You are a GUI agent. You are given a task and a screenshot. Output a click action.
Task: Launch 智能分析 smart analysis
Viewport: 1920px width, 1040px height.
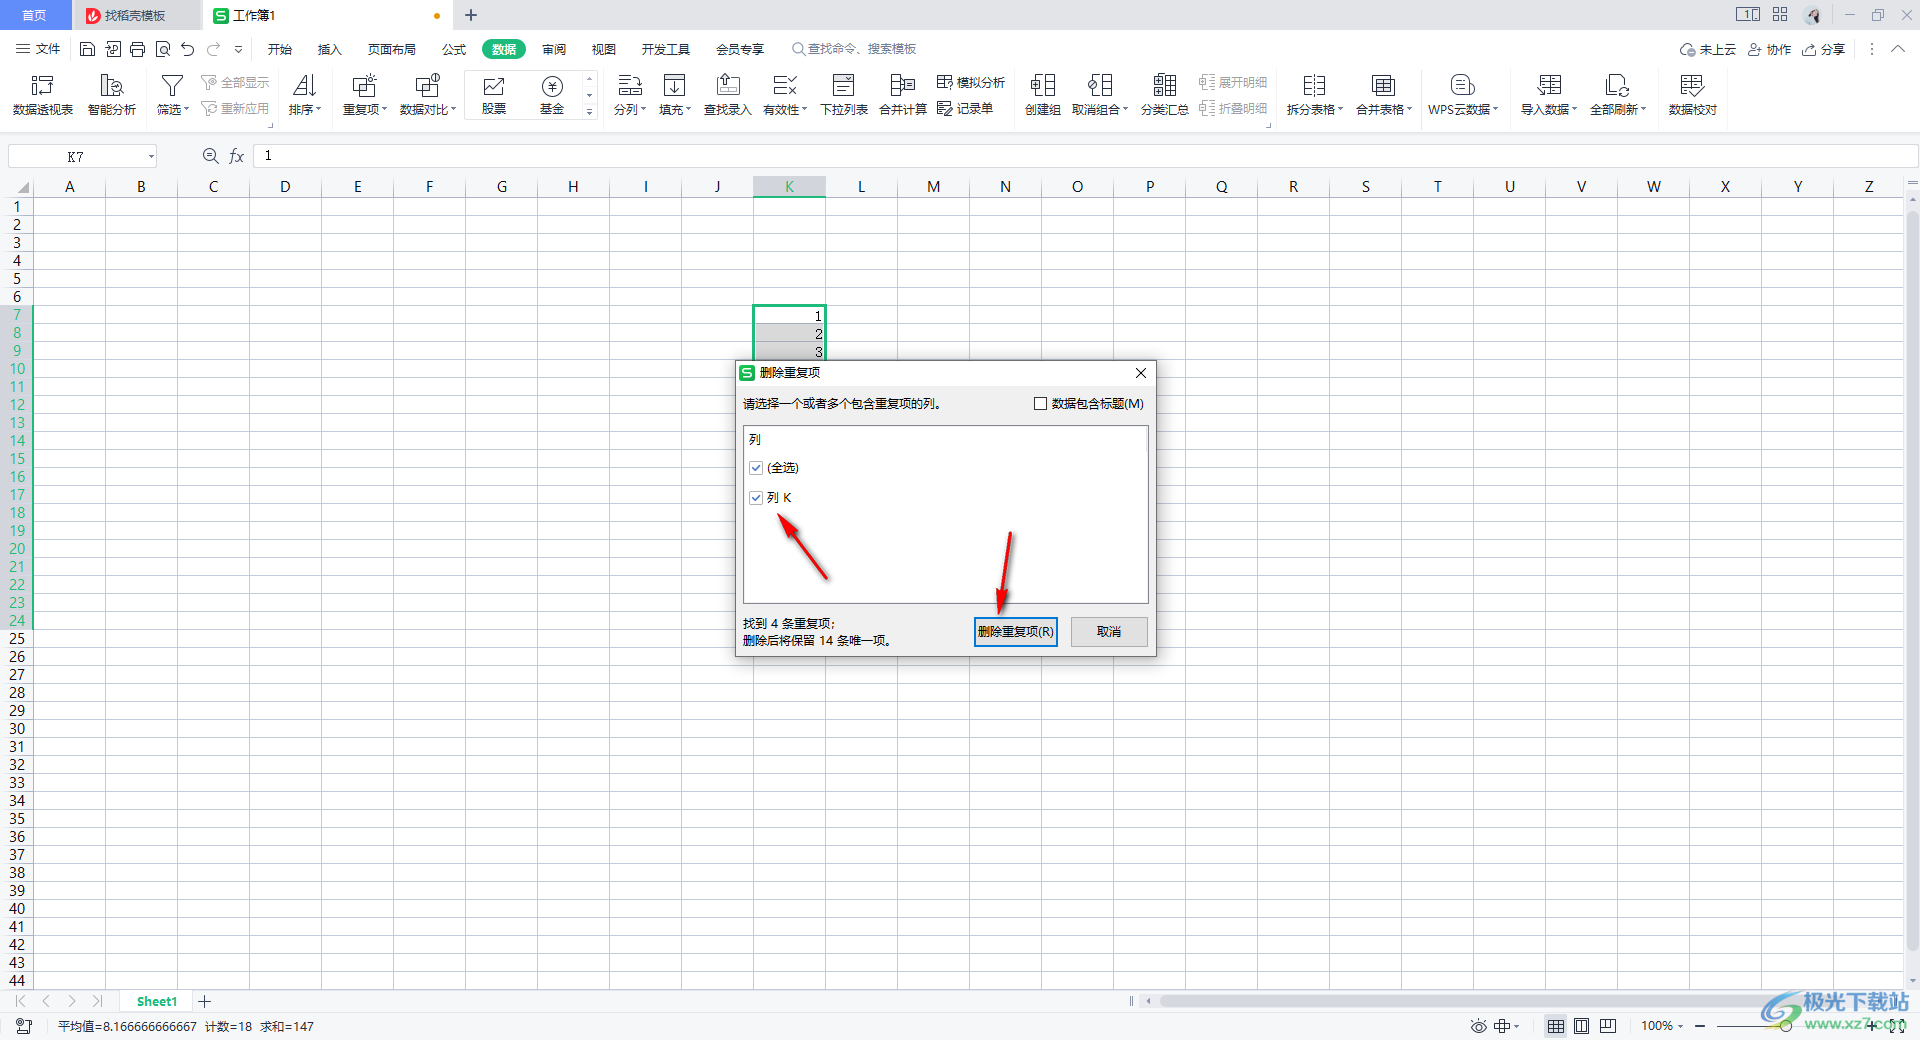112,95
